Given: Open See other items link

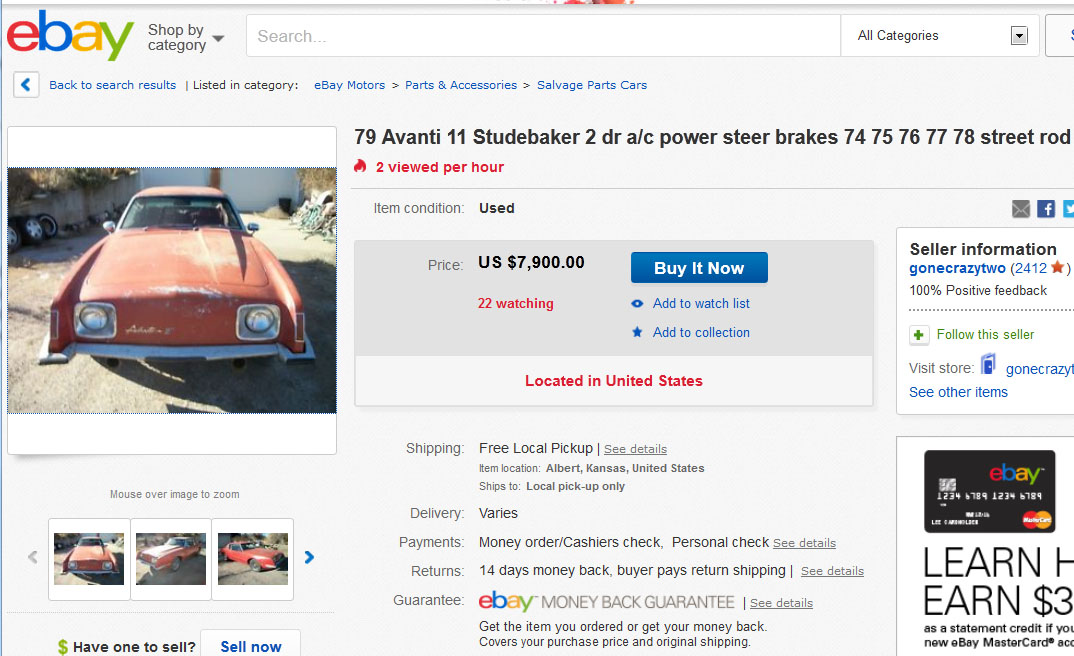Looking at the screenshot, I should pyautogui.click(x=958, y=392).
